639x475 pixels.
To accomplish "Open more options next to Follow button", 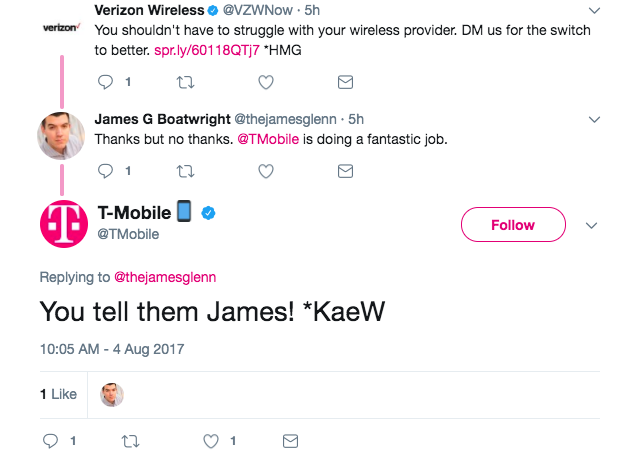I will click(x=591, y=225).
